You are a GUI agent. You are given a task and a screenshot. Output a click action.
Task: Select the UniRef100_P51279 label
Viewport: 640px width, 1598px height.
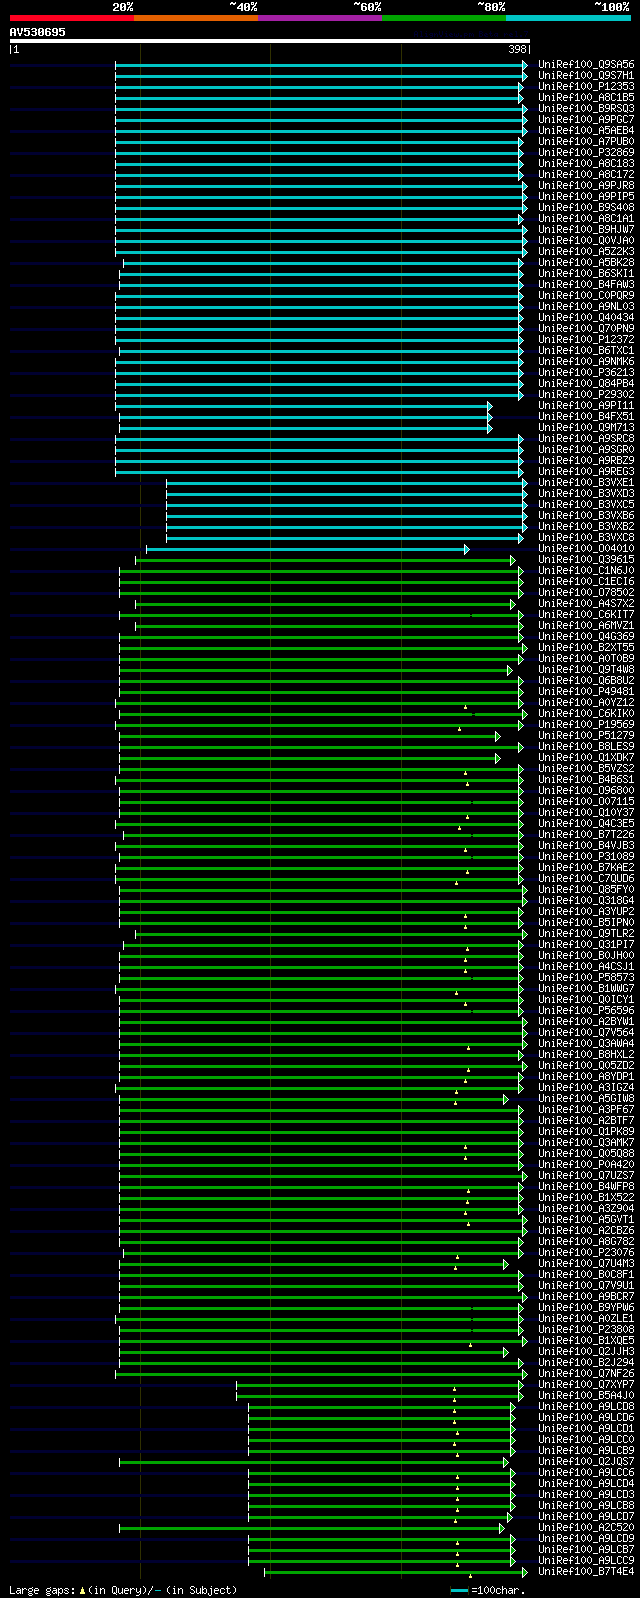tap(586, 735)
